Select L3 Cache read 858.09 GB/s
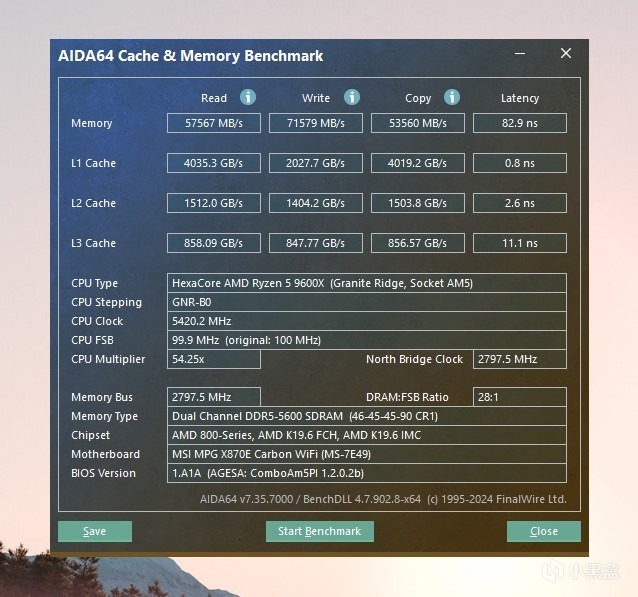Viewport: 638px width, 597px height. click(x=214, y=243)
